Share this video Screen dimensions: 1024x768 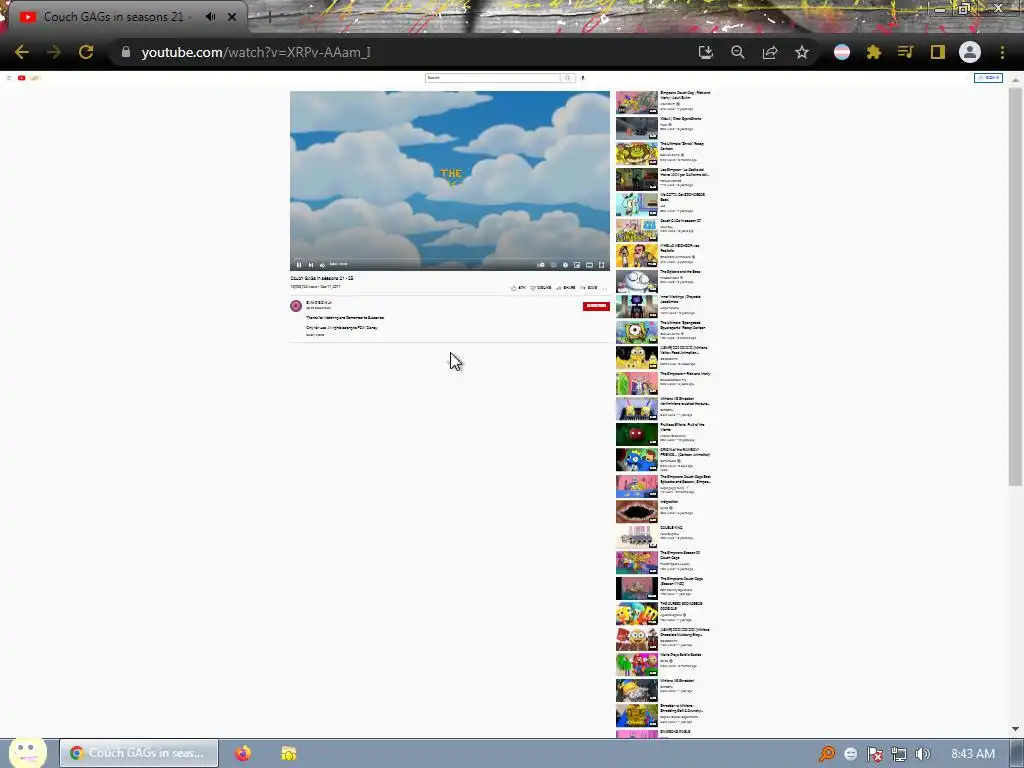pyautogui.click(x=566, y=287)
